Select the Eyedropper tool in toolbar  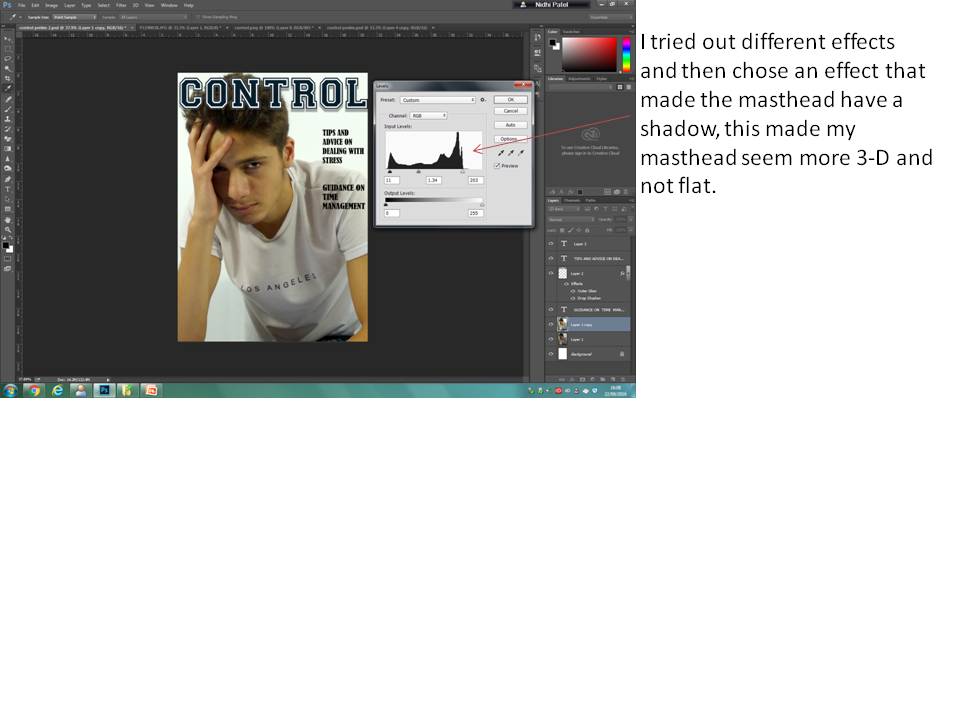(7, 88)
